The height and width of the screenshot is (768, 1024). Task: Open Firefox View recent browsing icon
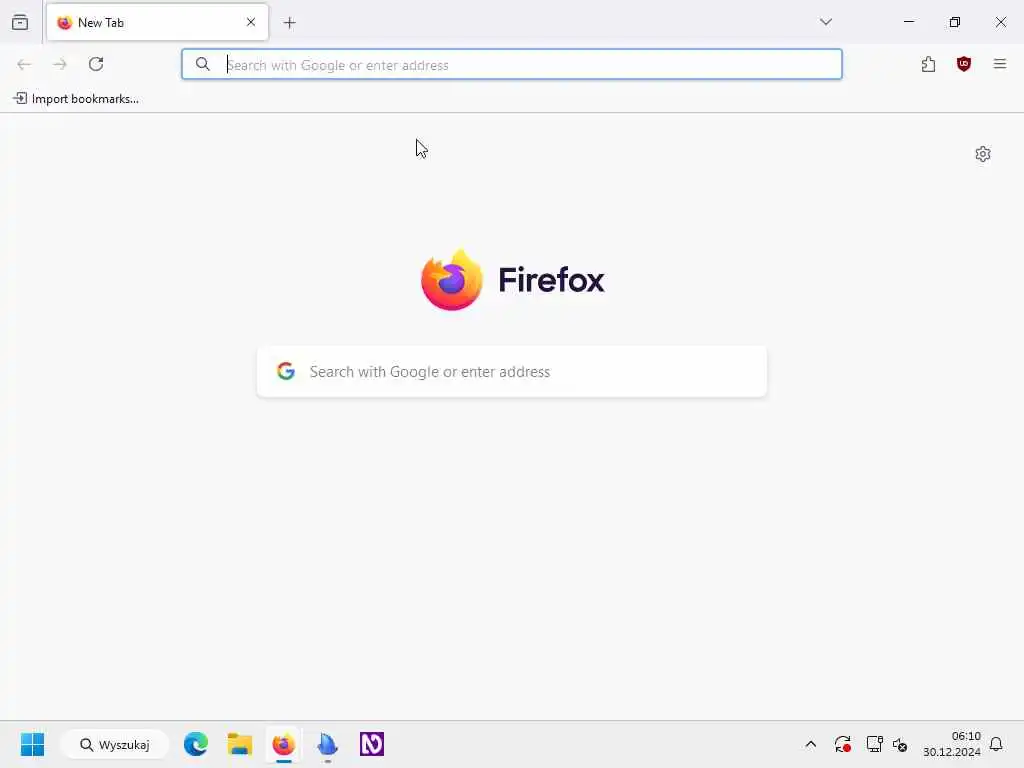coord(20,22)
